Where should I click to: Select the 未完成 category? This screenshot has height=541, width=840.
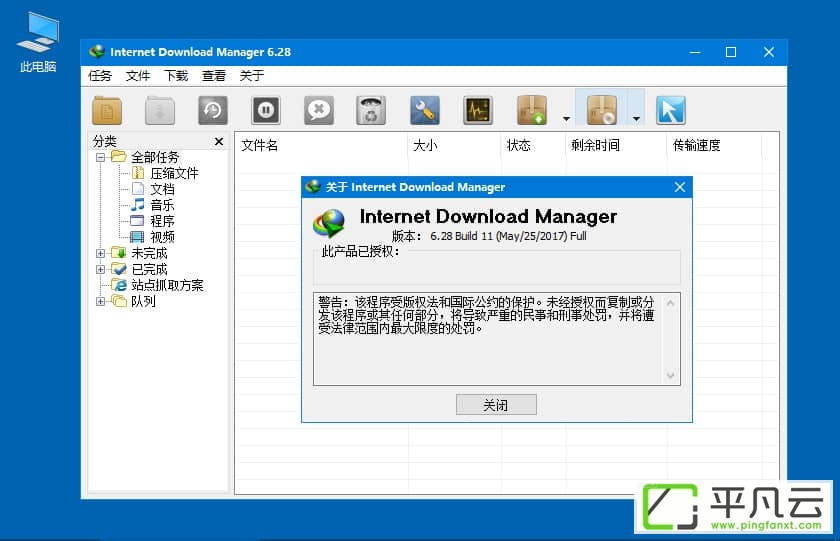[149, 253]
